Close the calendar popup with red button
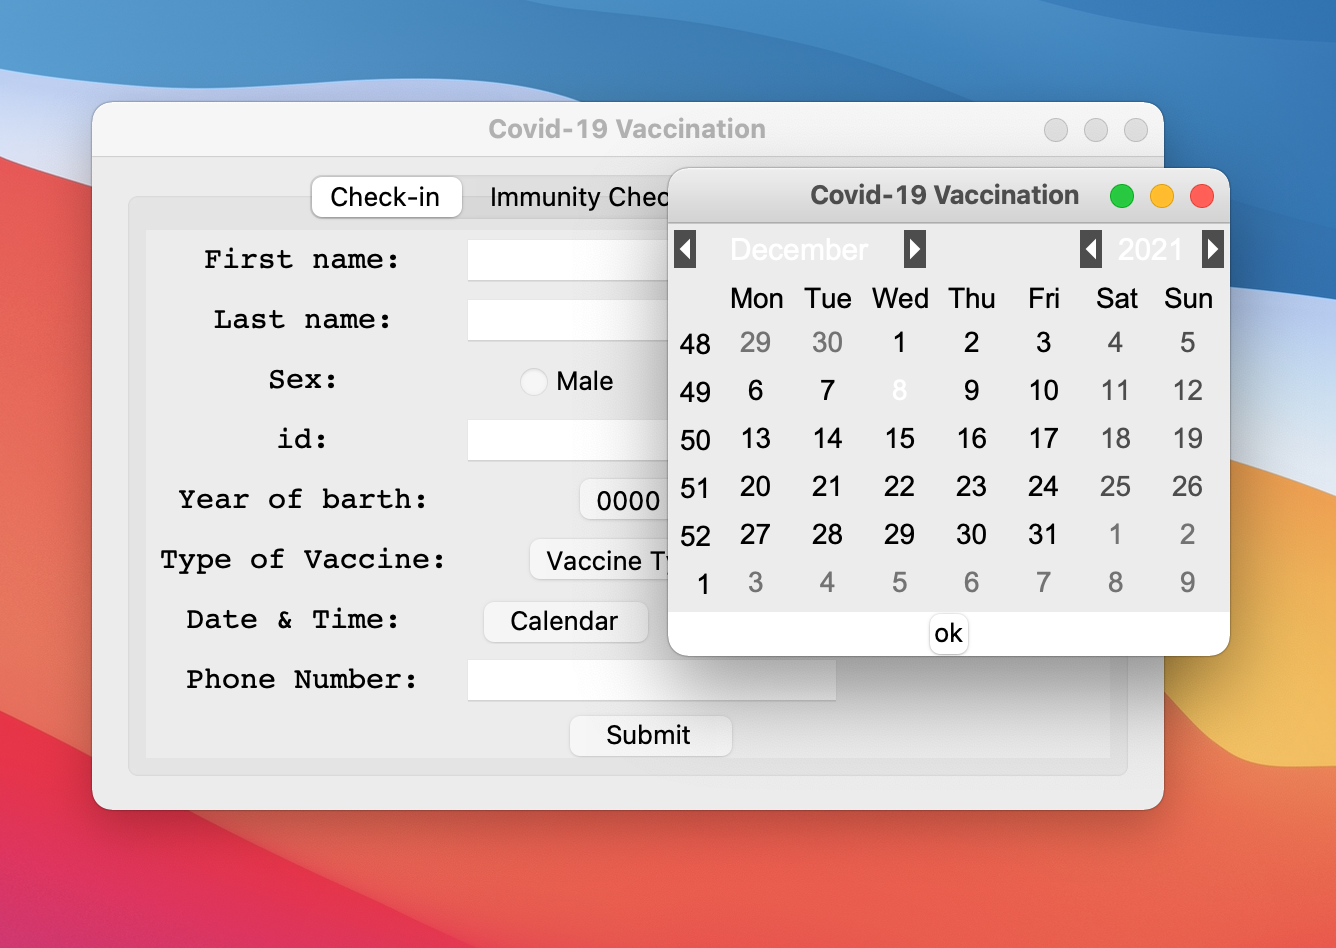The image size is (1336, 948). 1202,196
